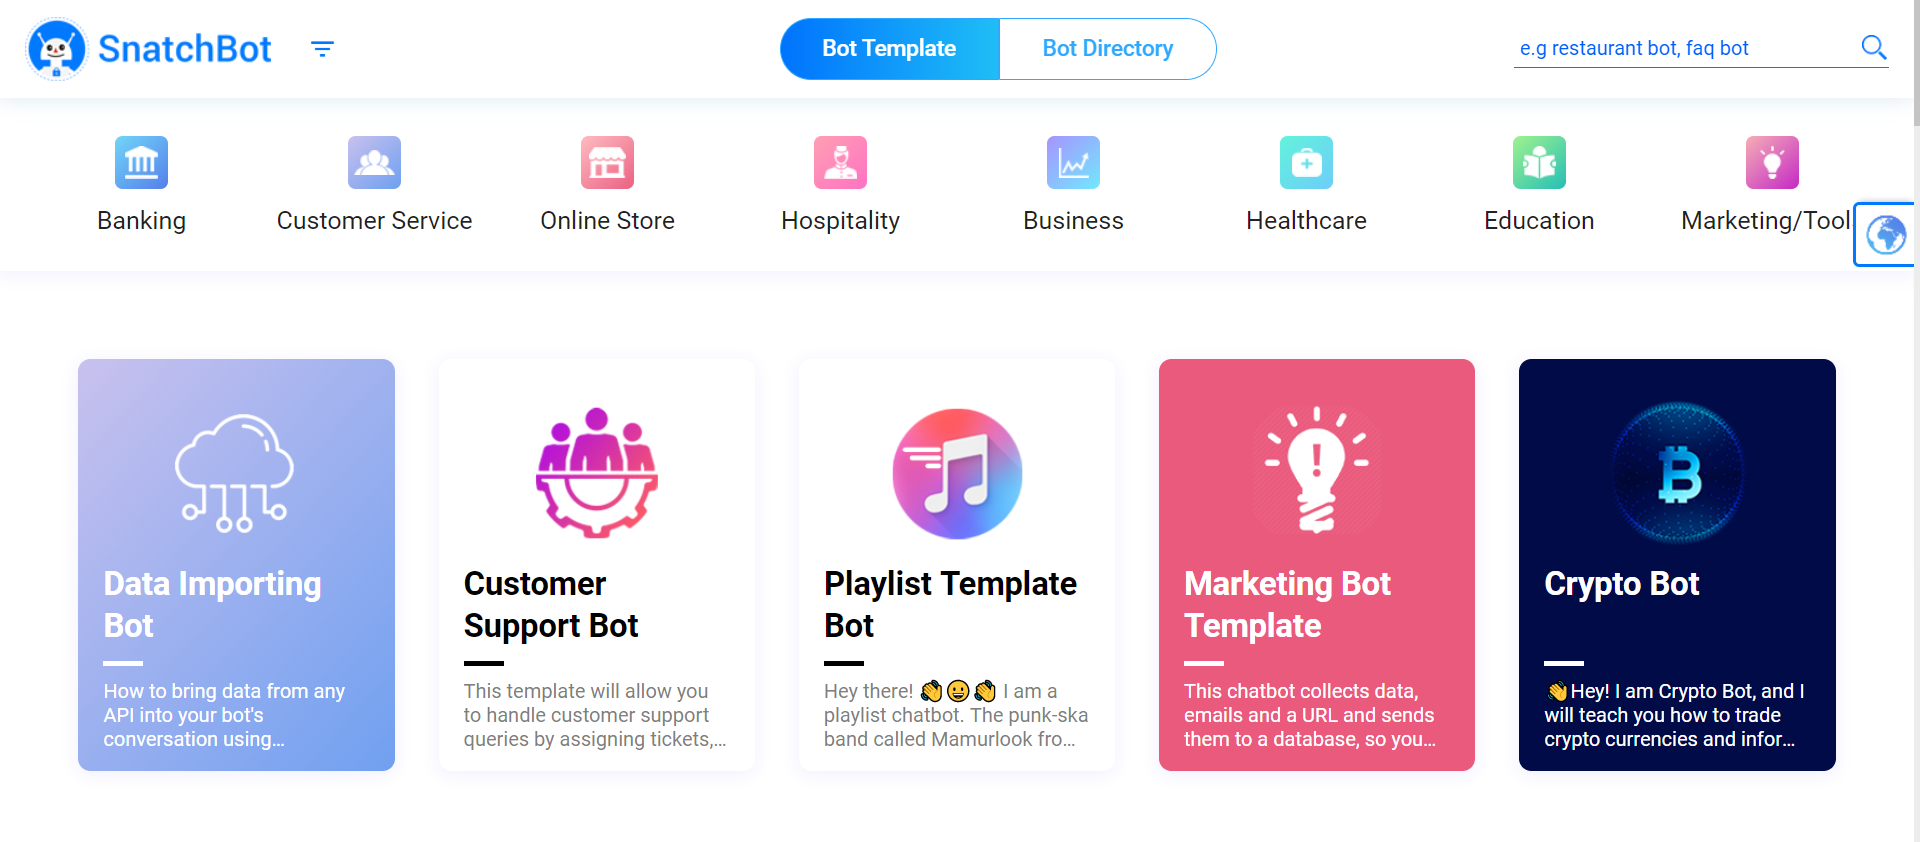
Task: Open the Banking category label
Action: (141, 221)
